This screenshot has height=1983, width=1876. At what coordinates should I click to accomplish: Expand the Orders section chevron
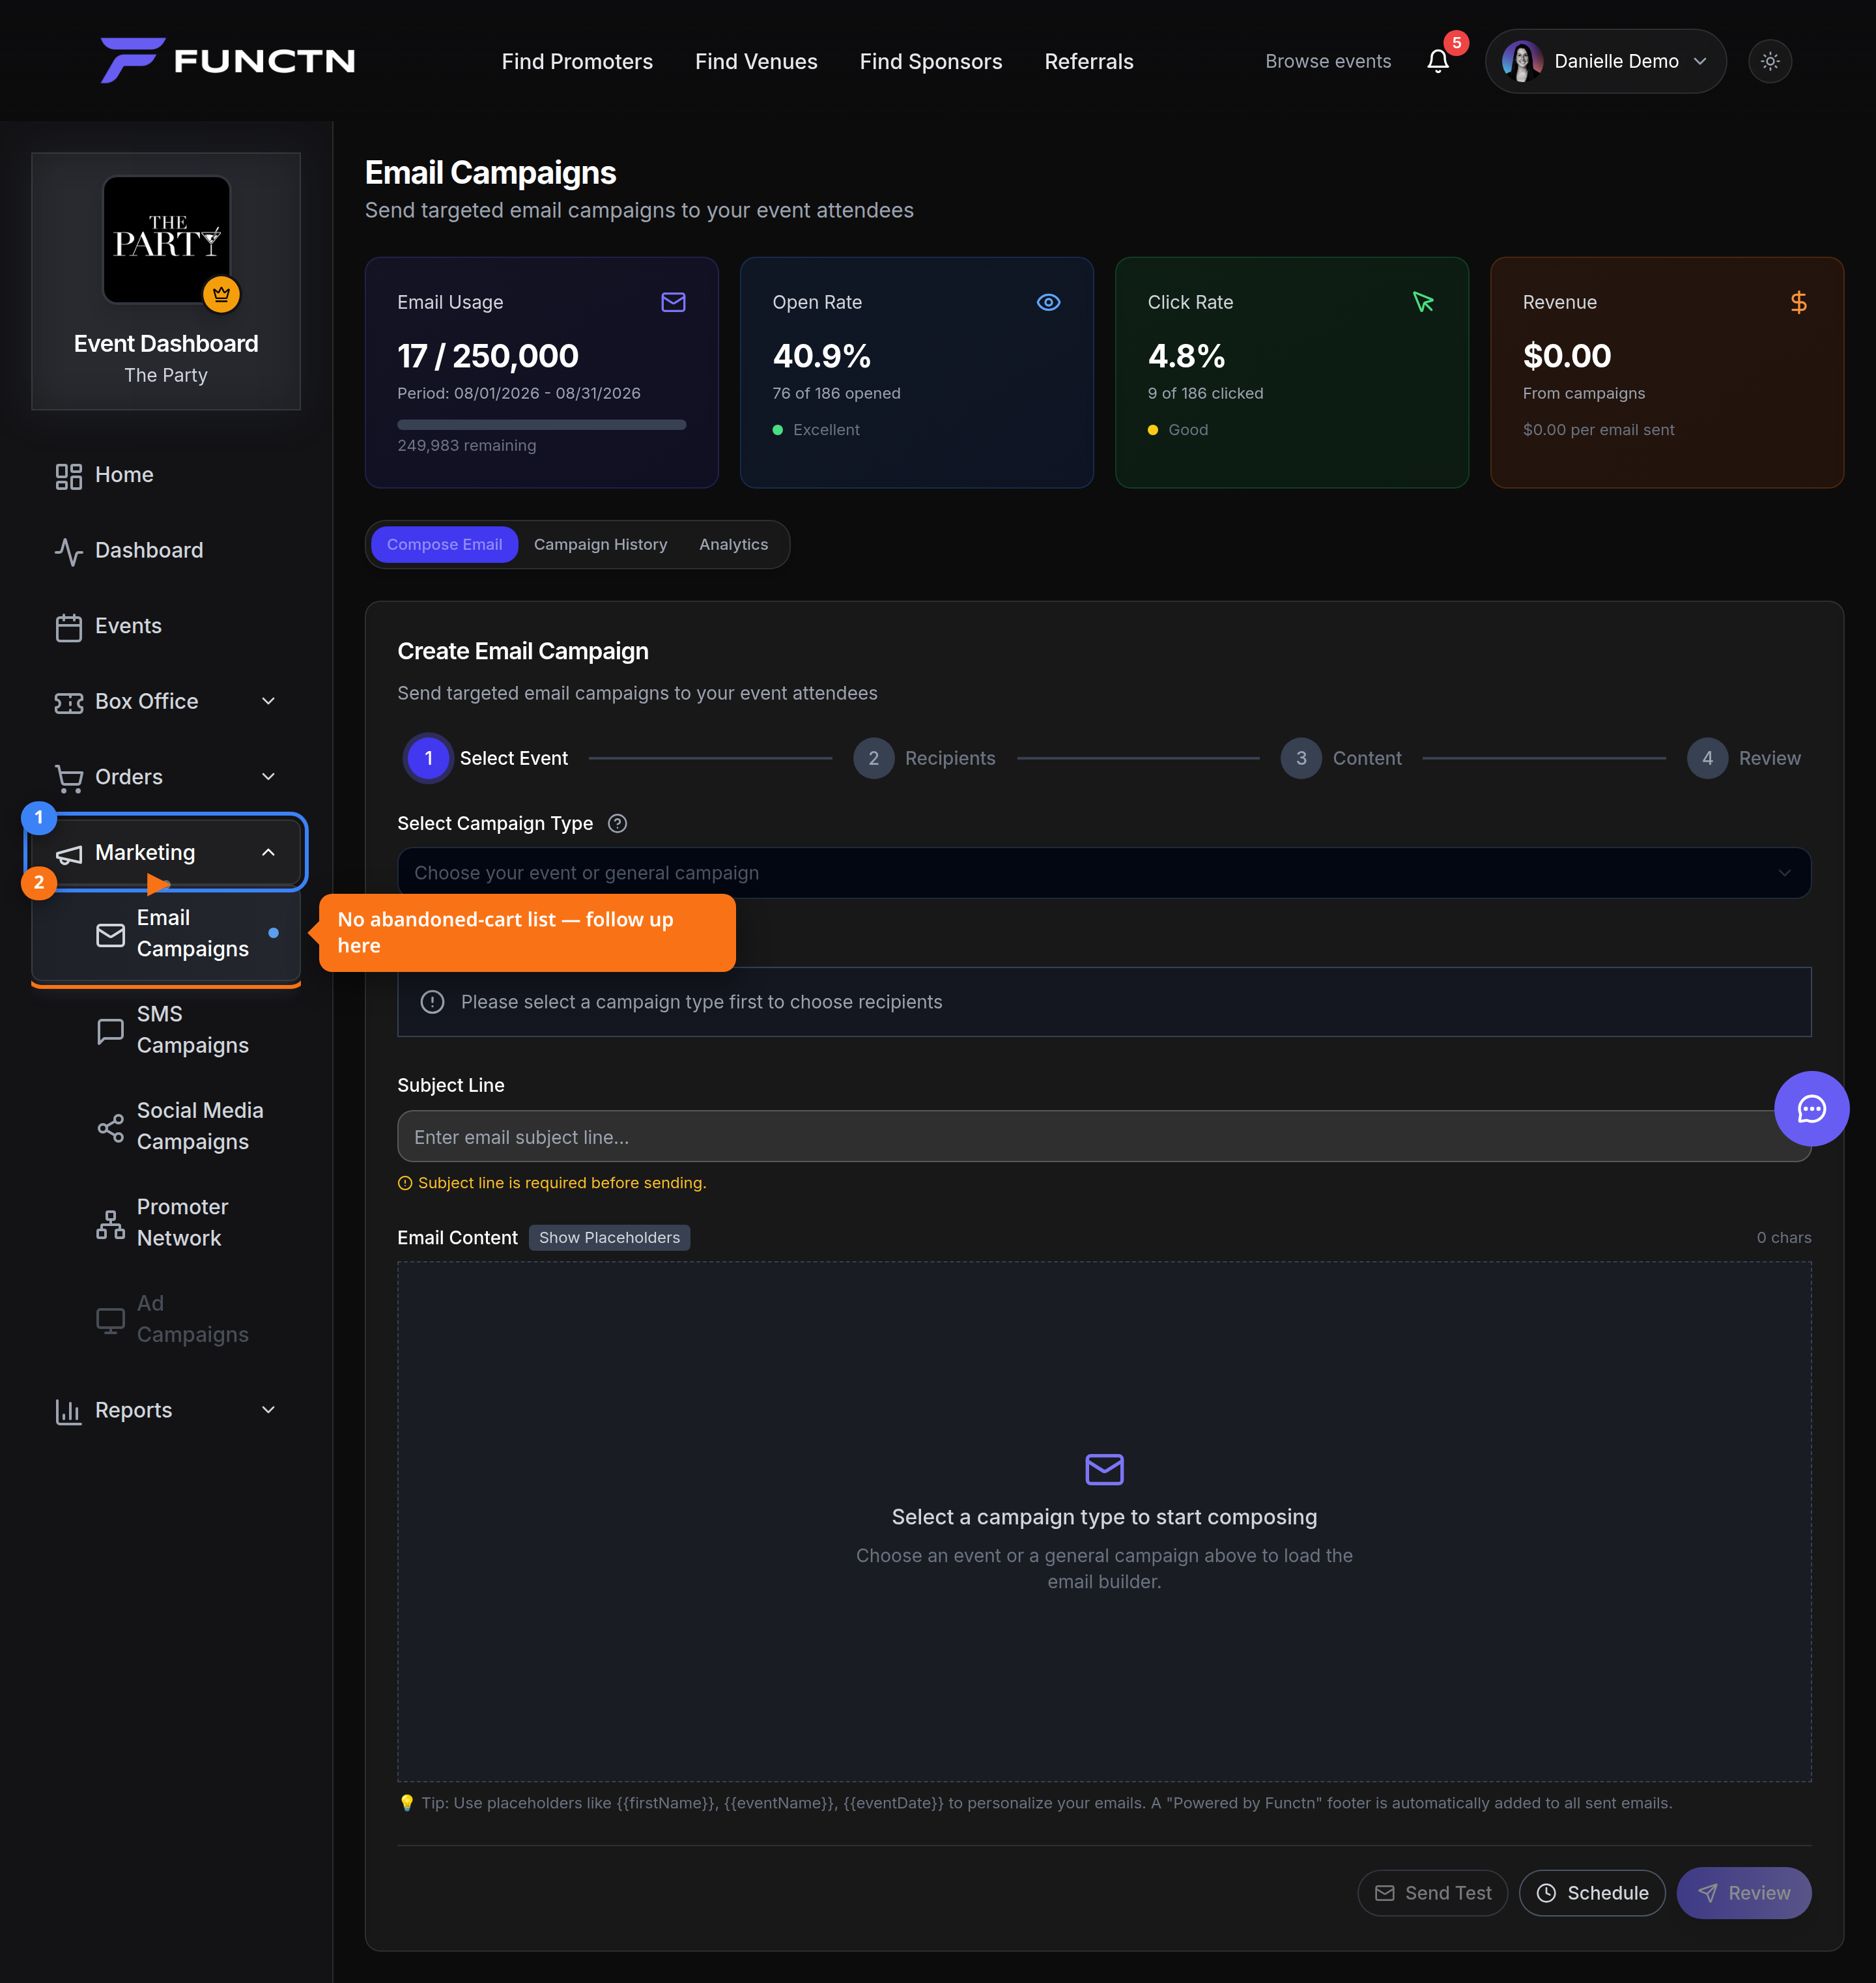click(268, 777)
